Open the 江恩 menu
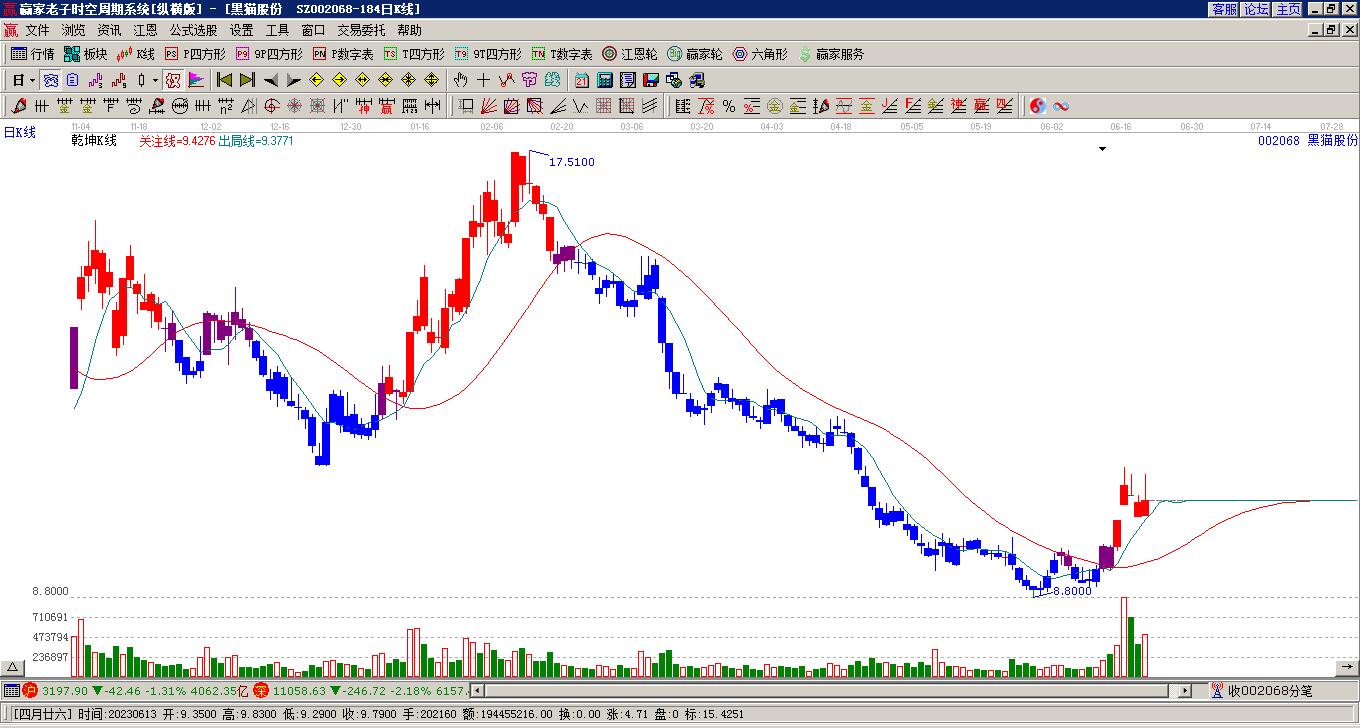 145,31
